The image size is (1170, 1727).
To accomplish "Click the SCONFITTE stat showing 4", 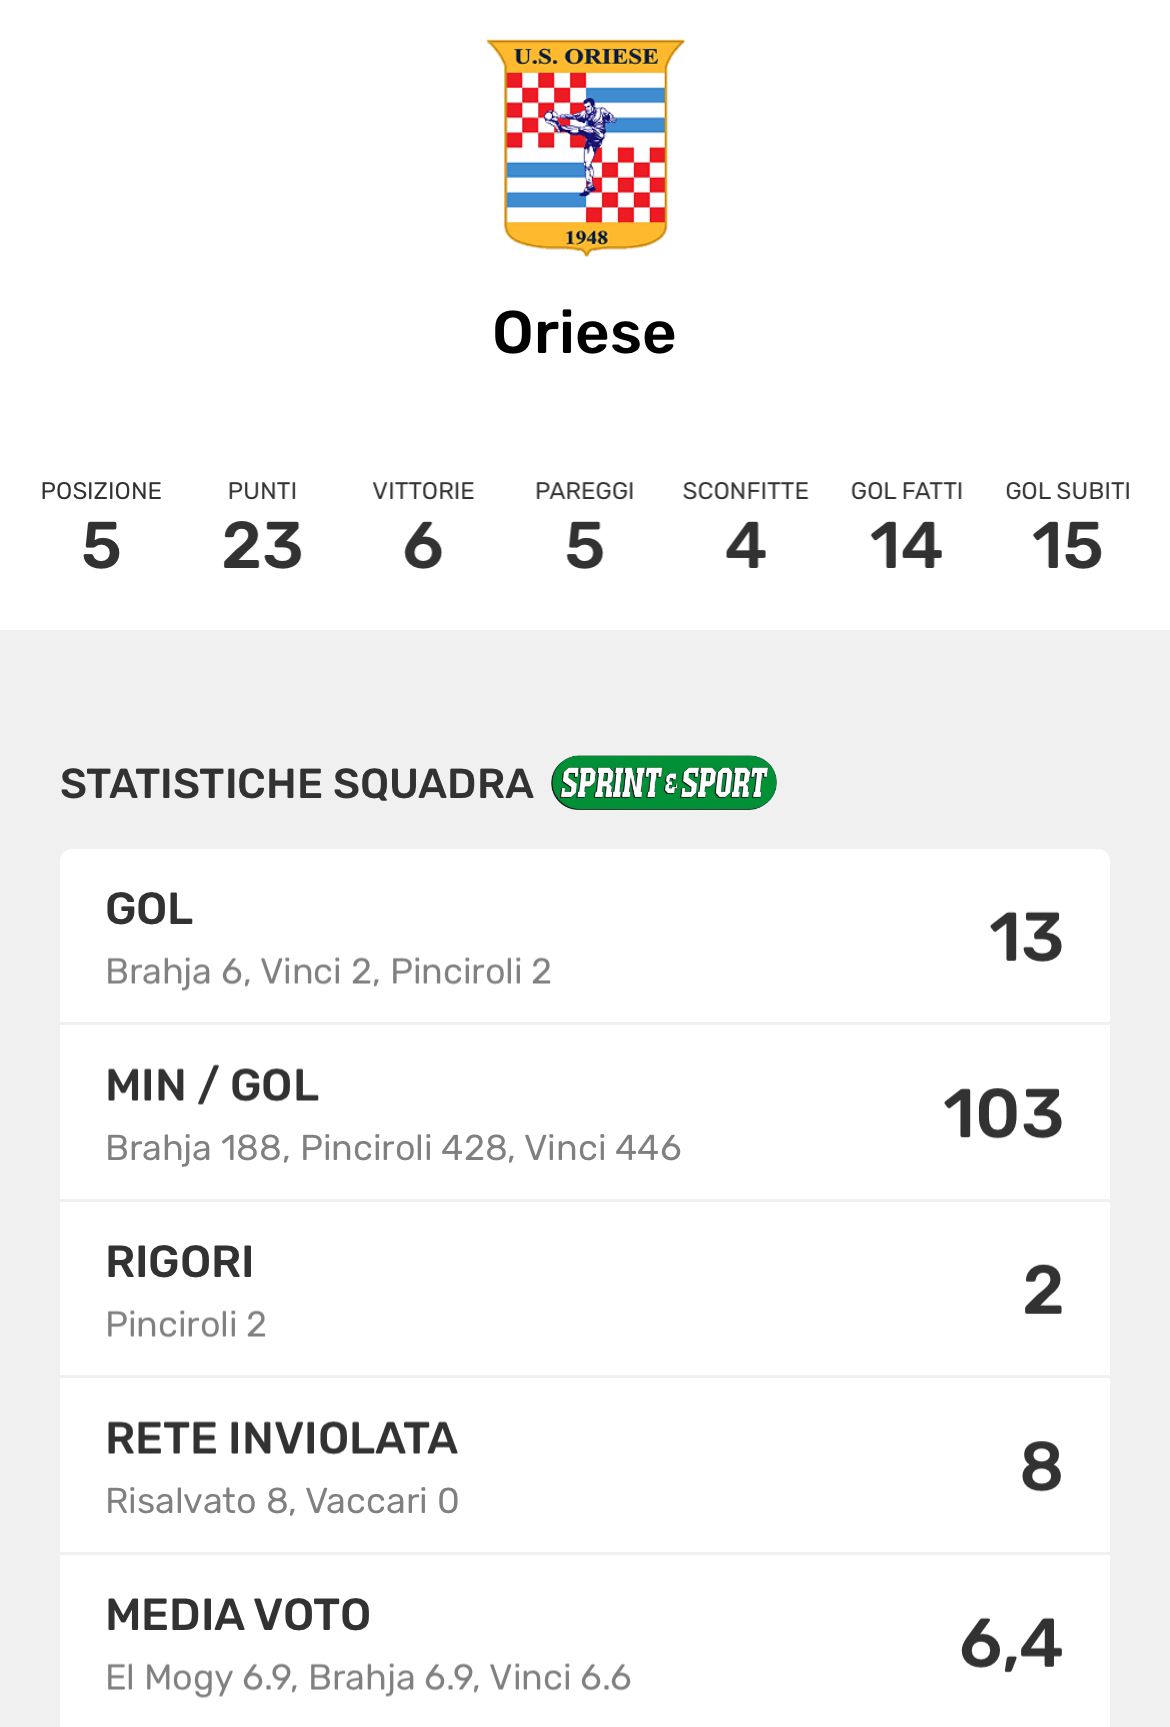I will pos(746,545).
